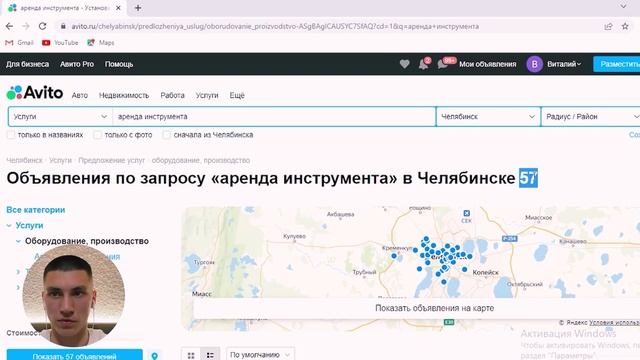The width and height of the screenshot is (640, 360).
Task: Open the 'Помощь' link
Action: pos(119,64)
